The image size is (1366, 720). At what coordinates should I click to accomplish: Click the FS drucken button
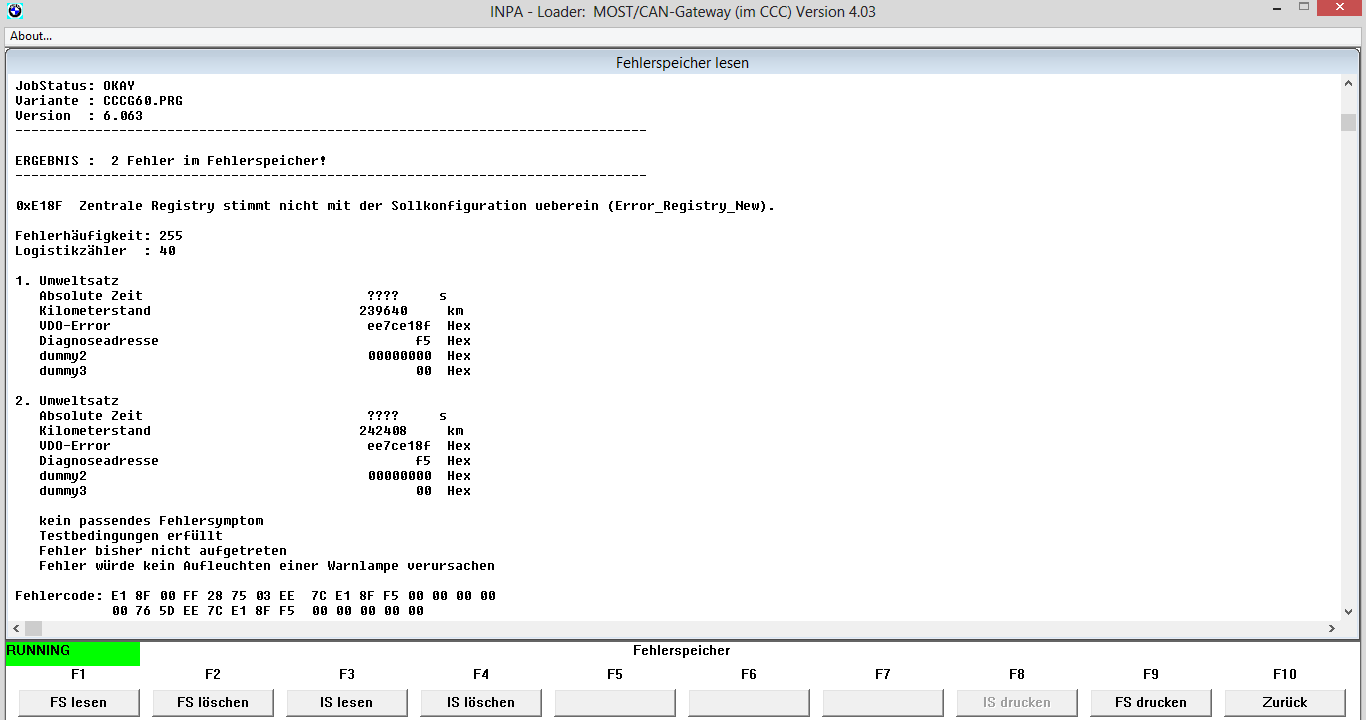[x=1150, y=702]
